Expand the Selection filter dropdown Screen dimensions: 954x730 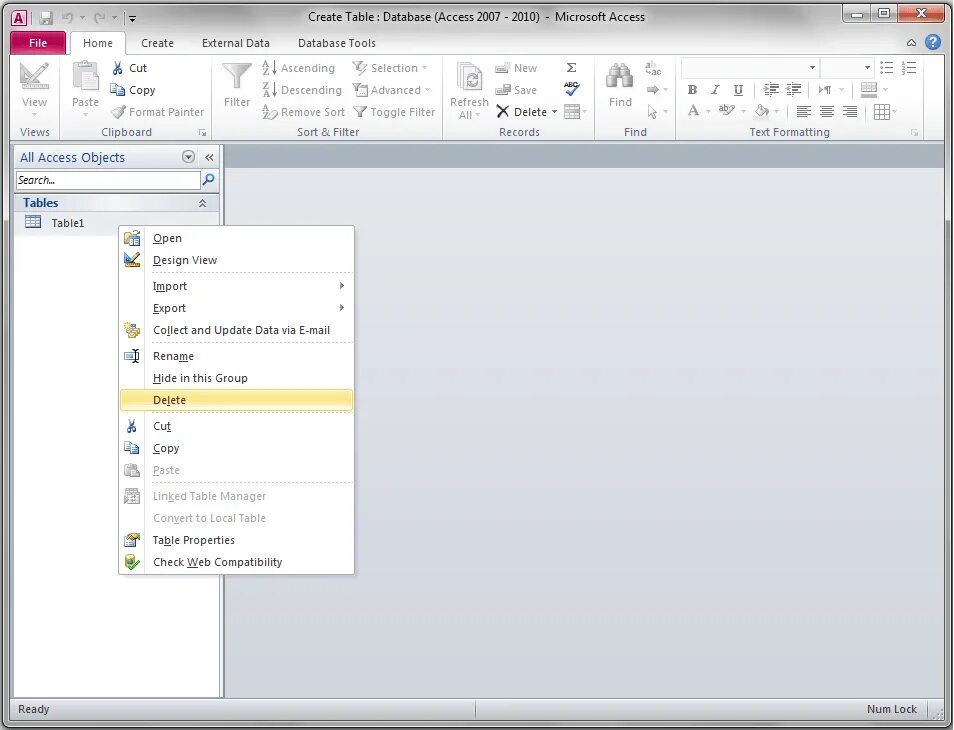[x=424, y=68]
